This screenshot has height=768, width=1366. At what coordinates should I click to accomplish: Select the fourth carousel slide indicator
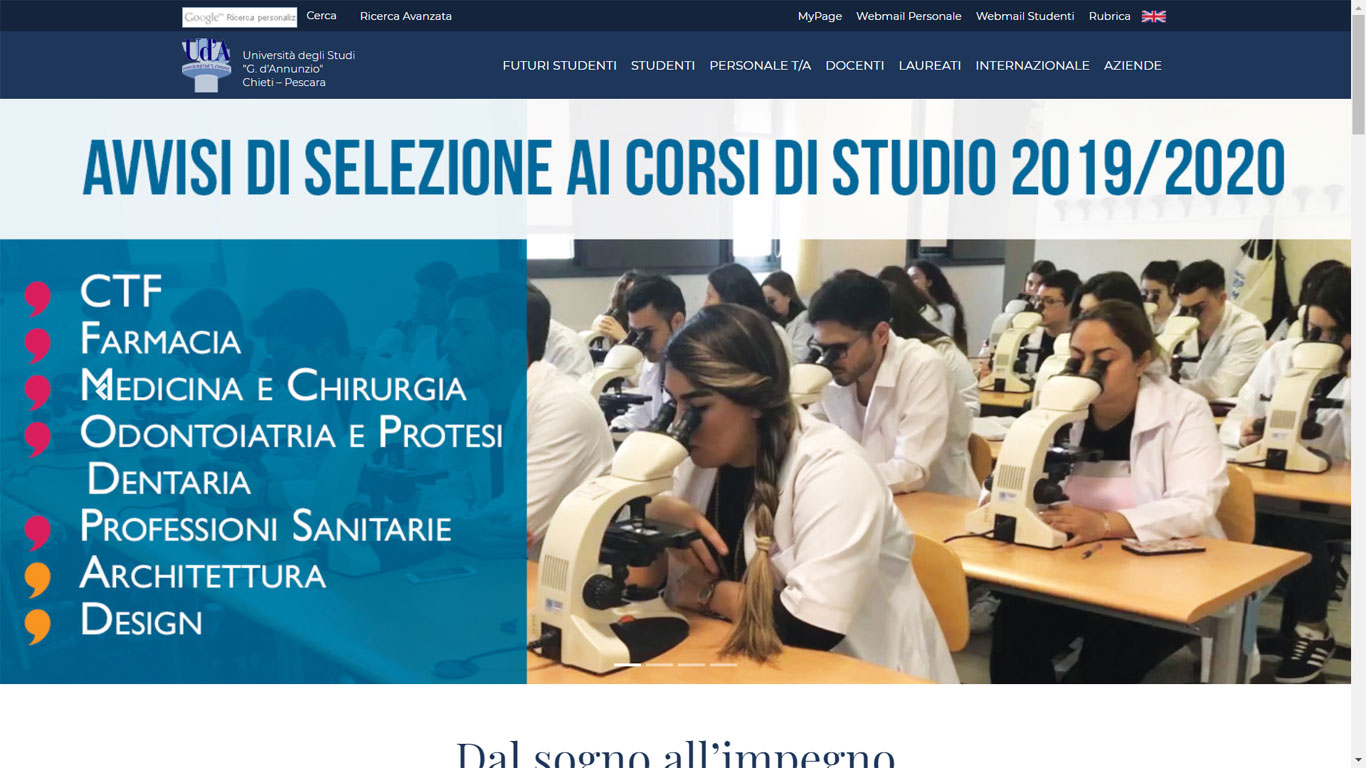[723, 664]
